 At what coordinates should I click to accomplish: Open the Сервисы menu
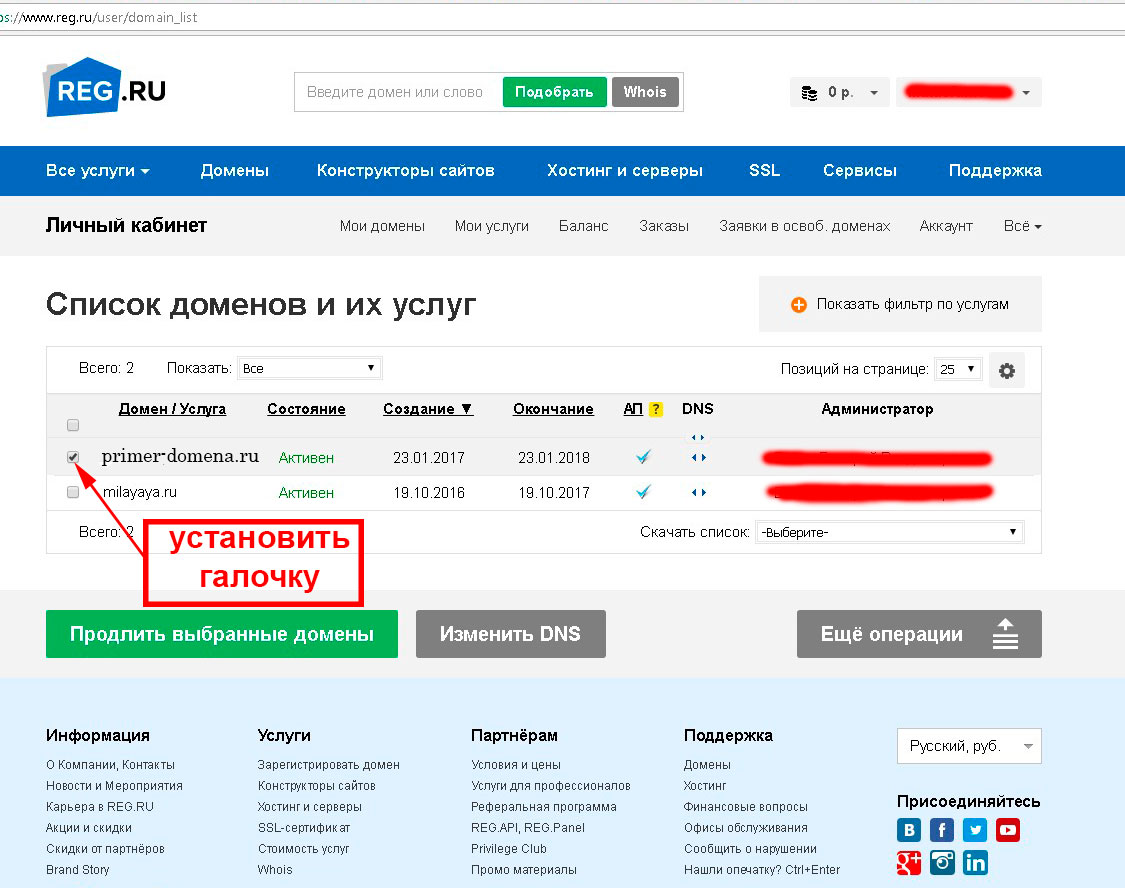(x=860, y=171)
